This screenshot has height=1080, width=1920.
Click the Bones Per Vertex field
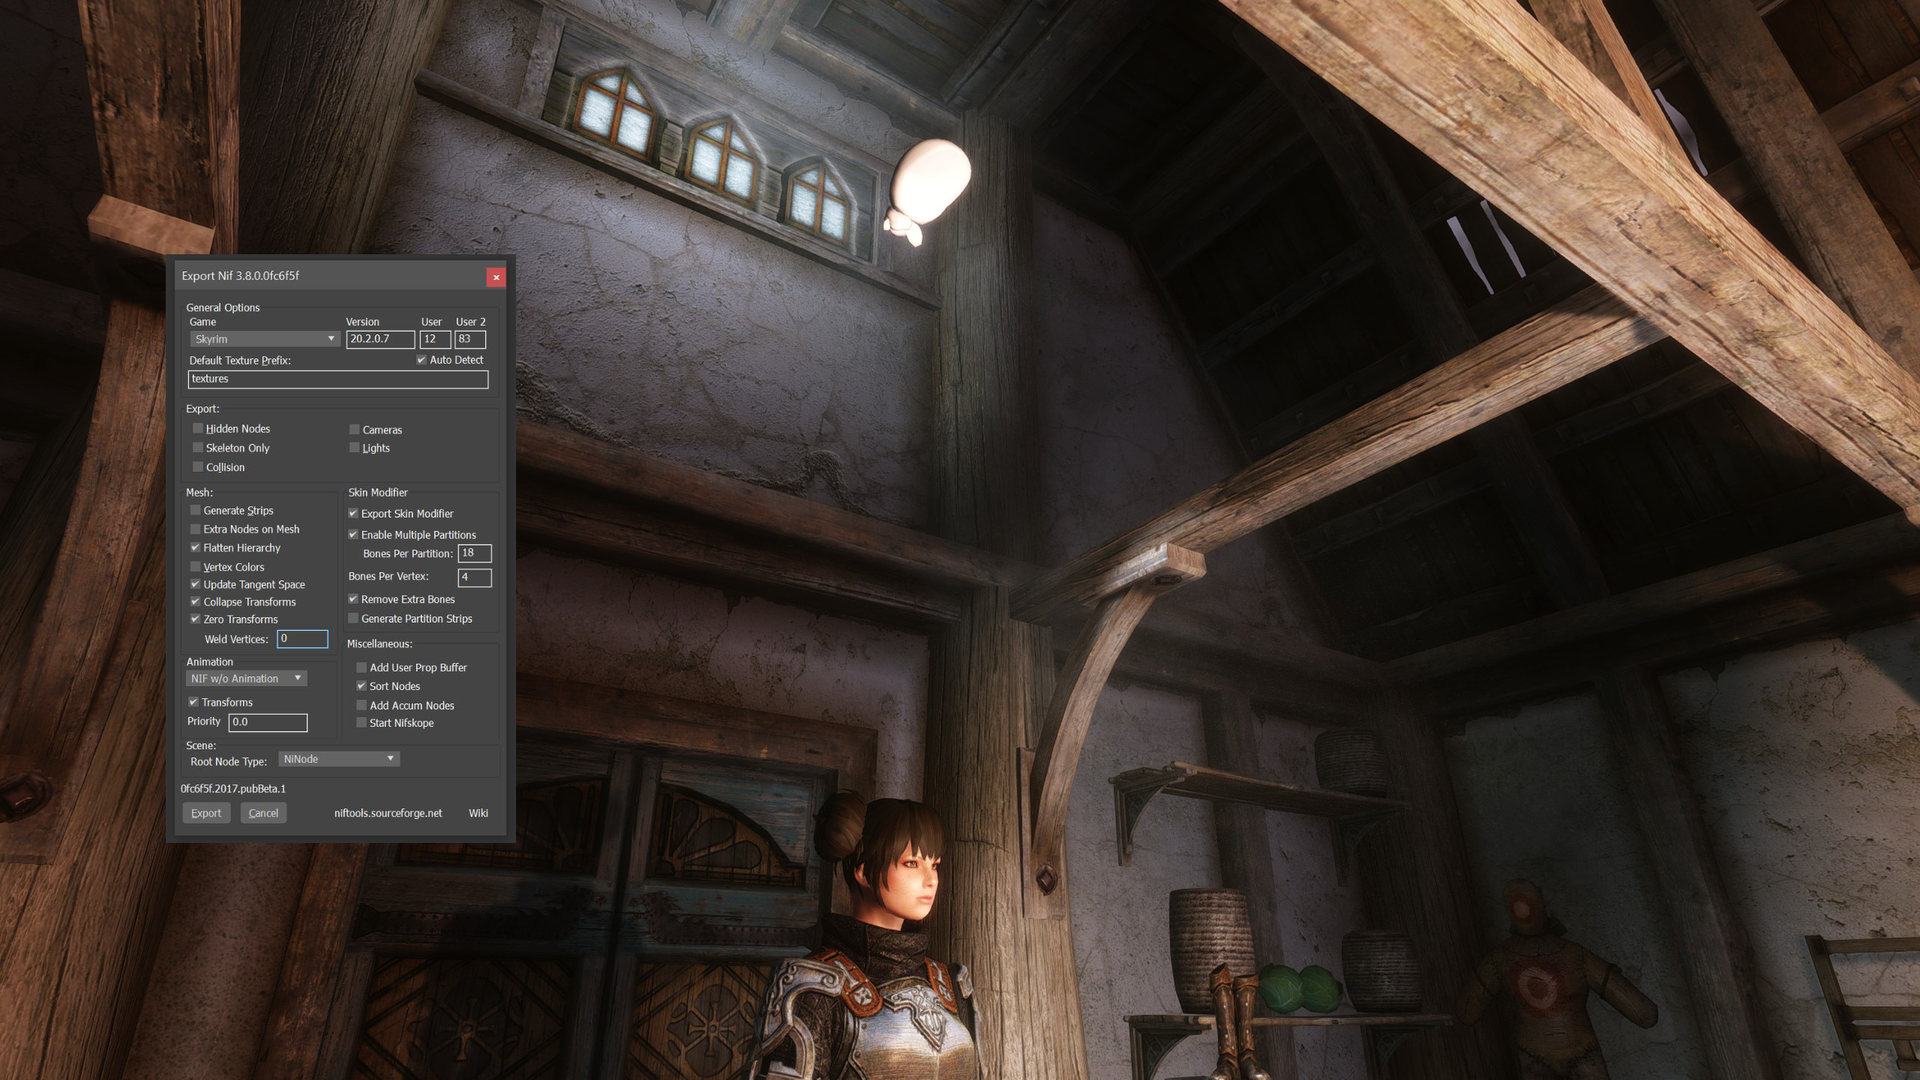pos(475,577)
